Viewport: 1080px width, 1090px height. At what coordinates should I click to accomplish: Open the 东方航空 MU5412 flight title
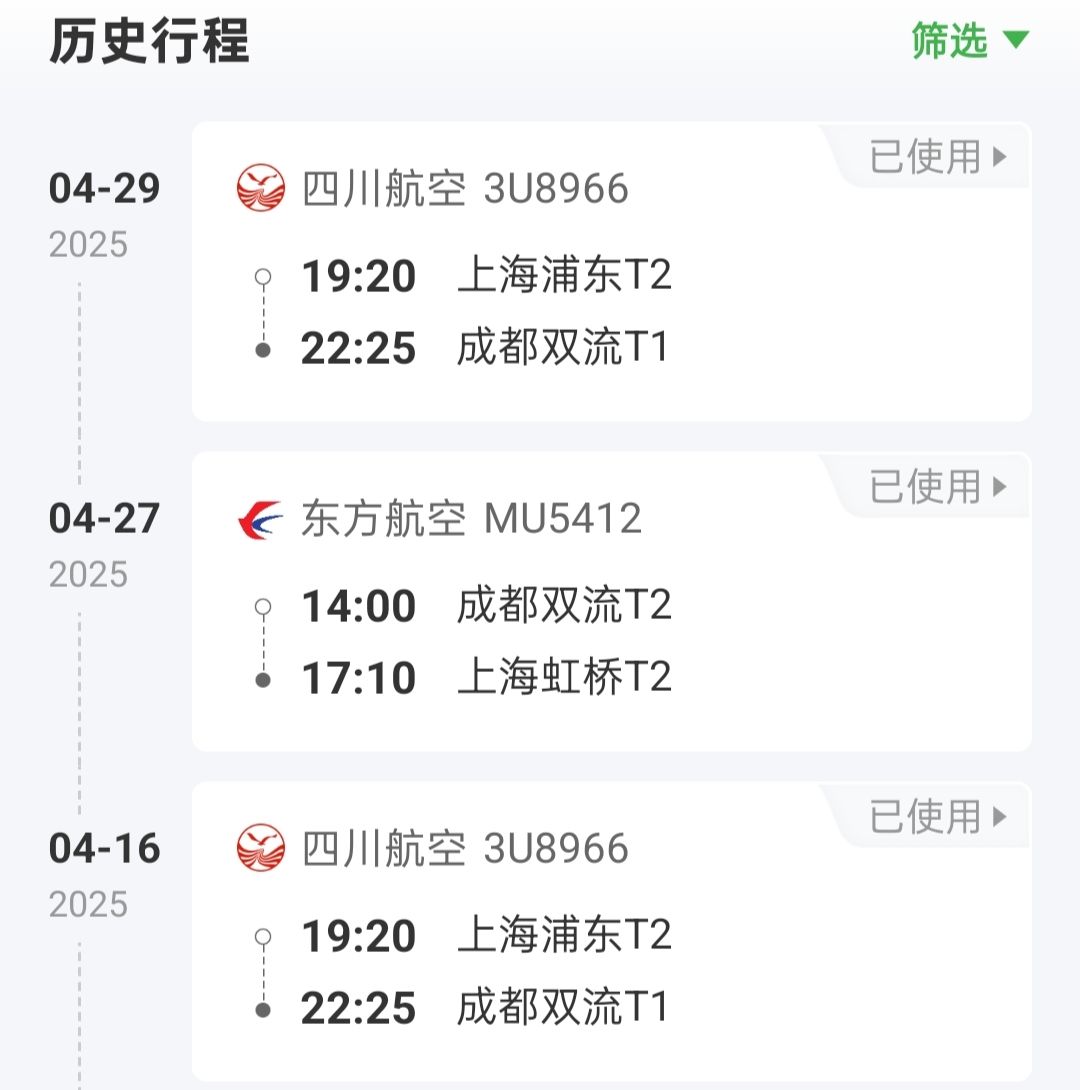pos(471,519)
